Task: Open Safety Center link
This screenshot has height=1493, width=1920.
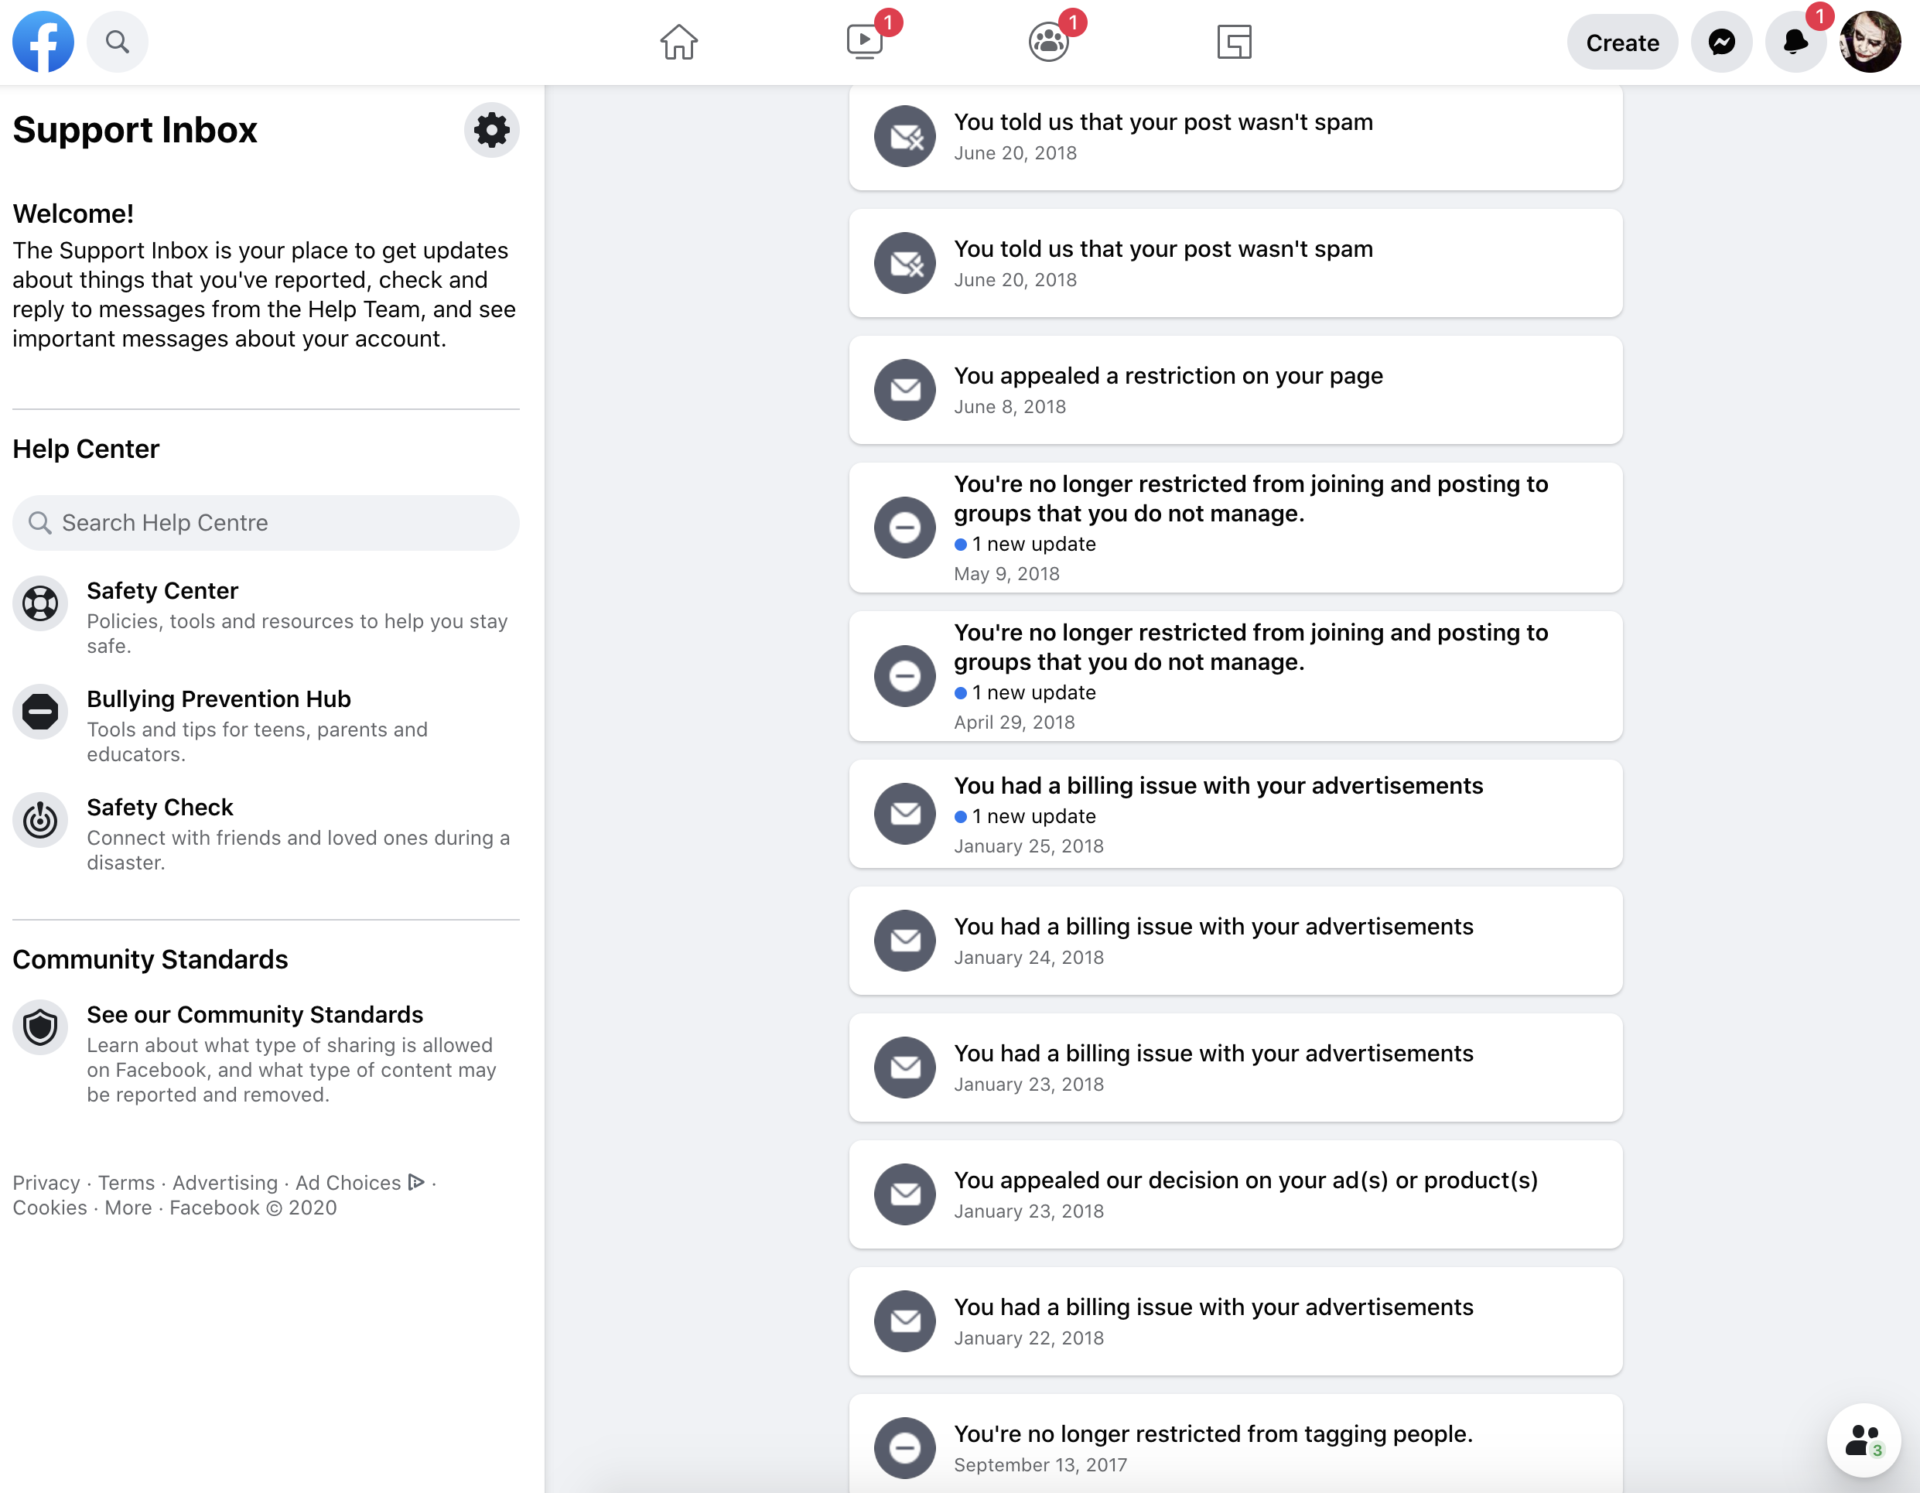Action: [x=162, y=591]
